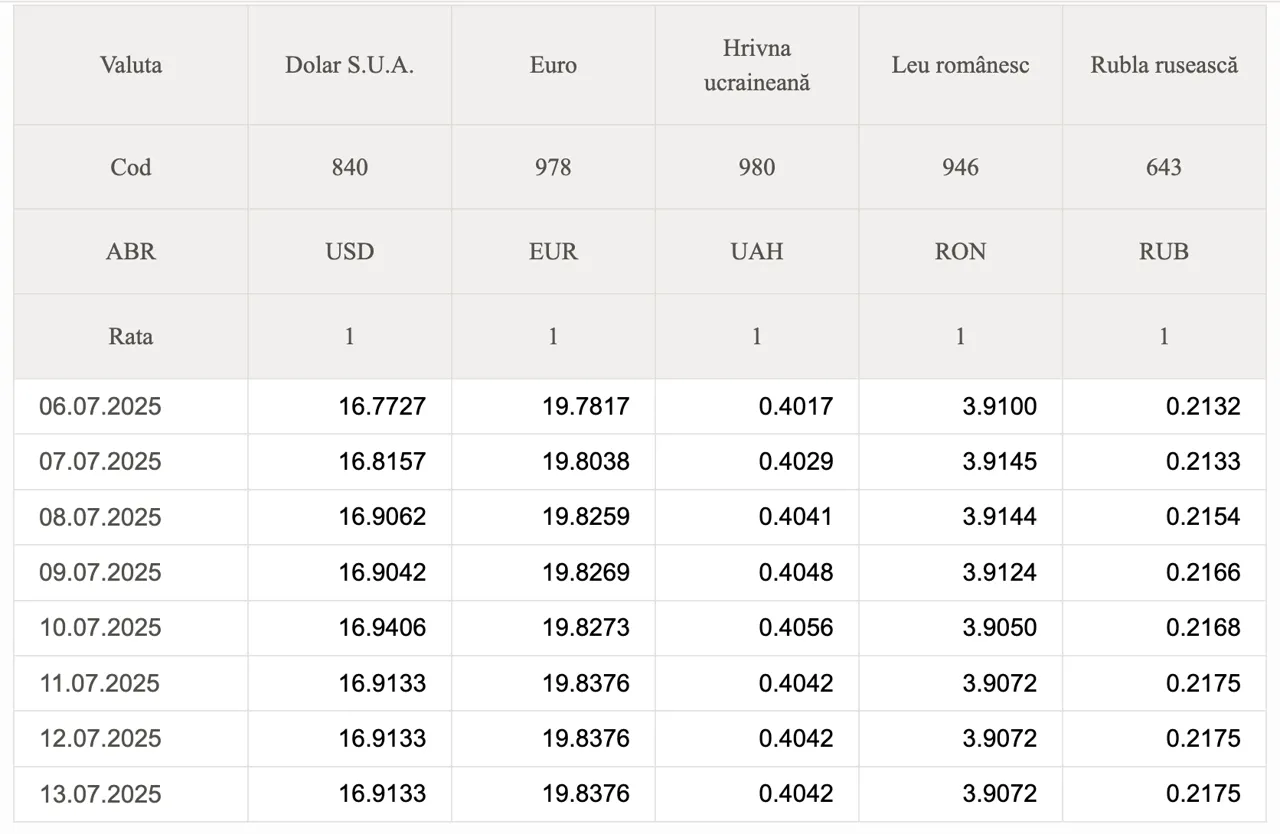Select currency code 840 cell
Image resolution: width=1280 pixels, height=834 pixels.
350,167
